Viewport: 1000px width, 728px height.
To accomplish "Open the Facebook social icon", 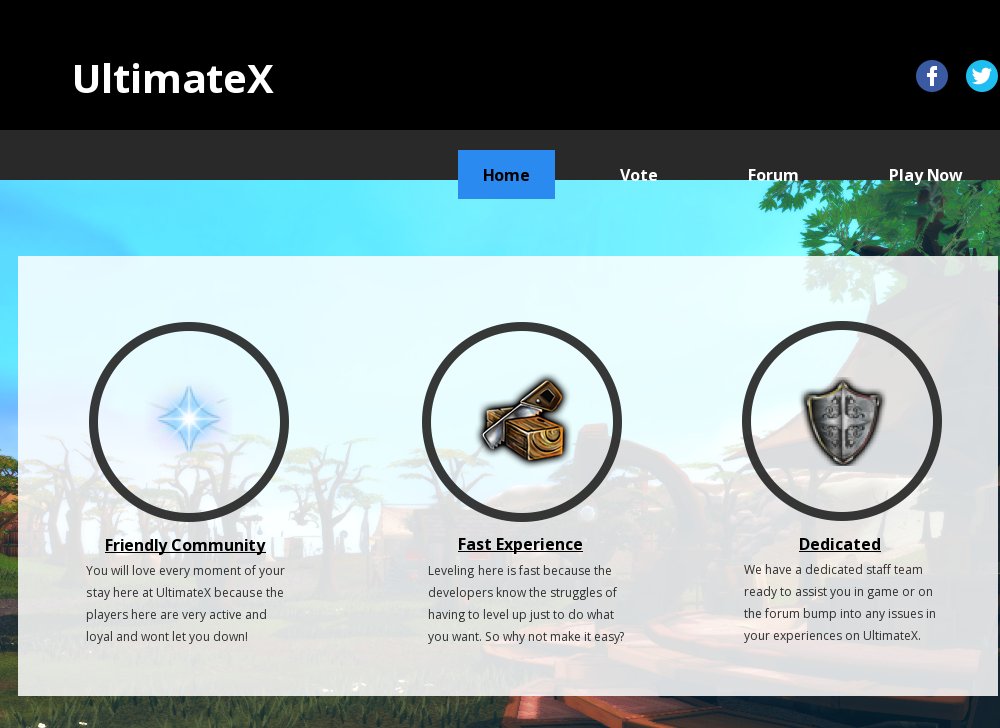I will [932, 76].
